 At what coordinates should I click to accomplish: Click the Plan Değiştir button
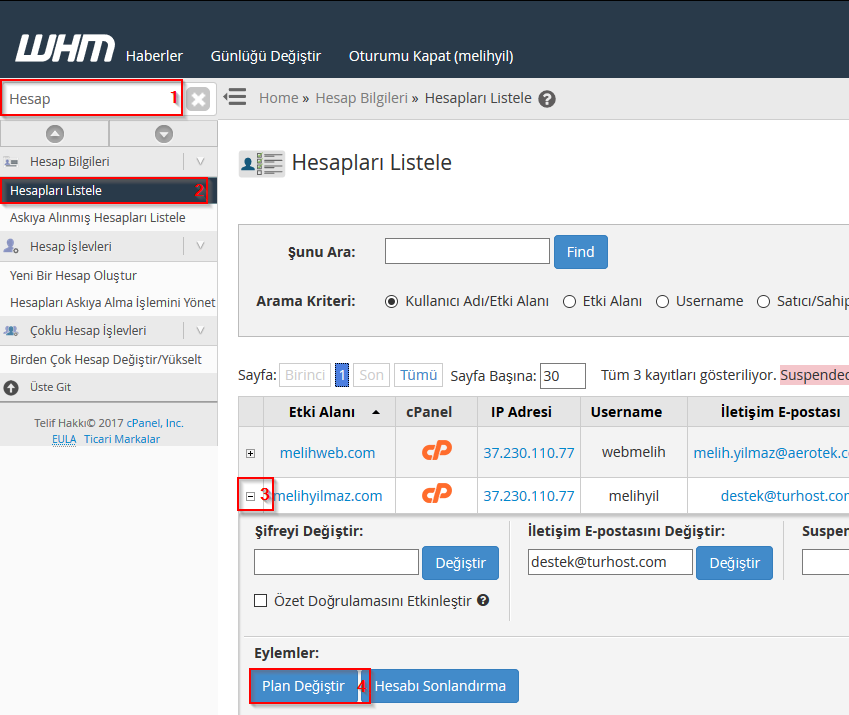[x=303, y=686]
